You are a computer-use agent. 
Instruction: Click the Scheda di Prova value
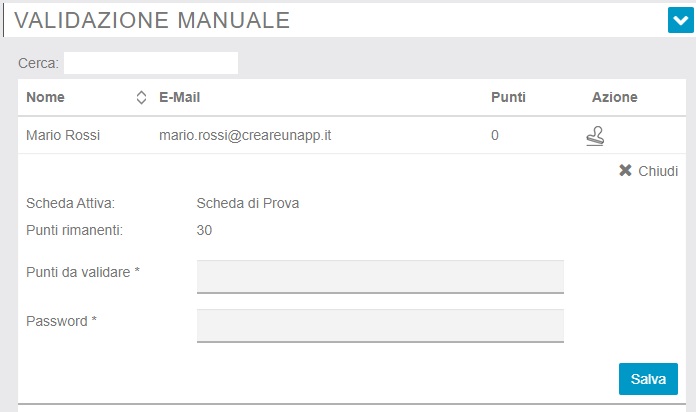(248, 204)
